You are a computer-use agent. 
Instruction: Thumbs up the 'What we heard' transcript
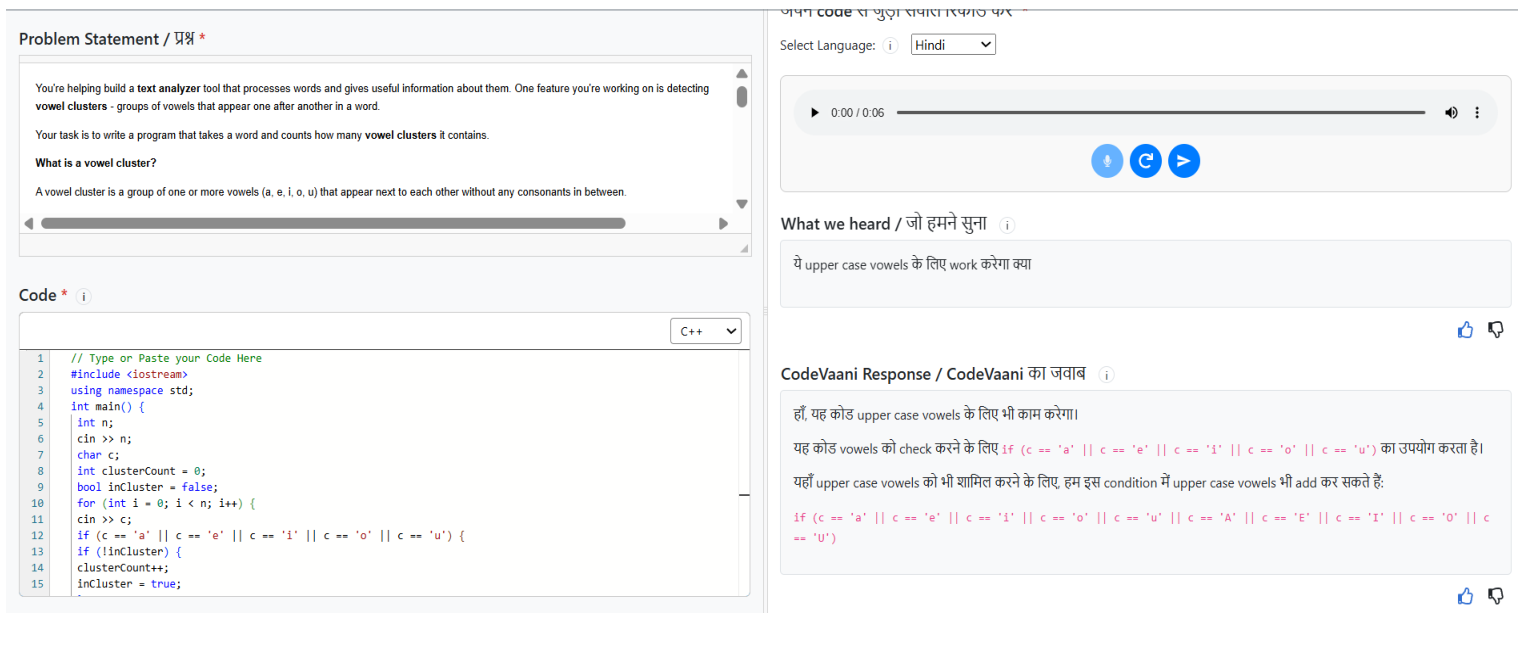tap(1465, 330)
